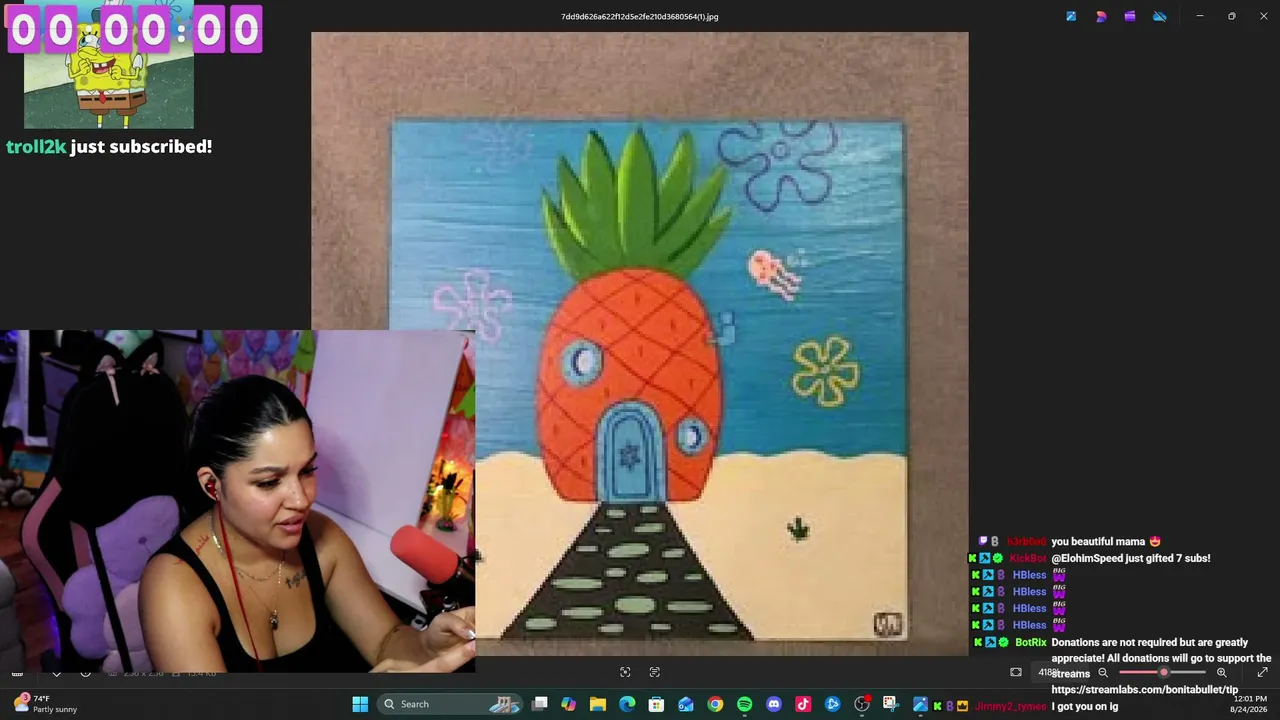Open Google Chrome from the taskbar
The image size is (1280, 720).
[715, 704]
